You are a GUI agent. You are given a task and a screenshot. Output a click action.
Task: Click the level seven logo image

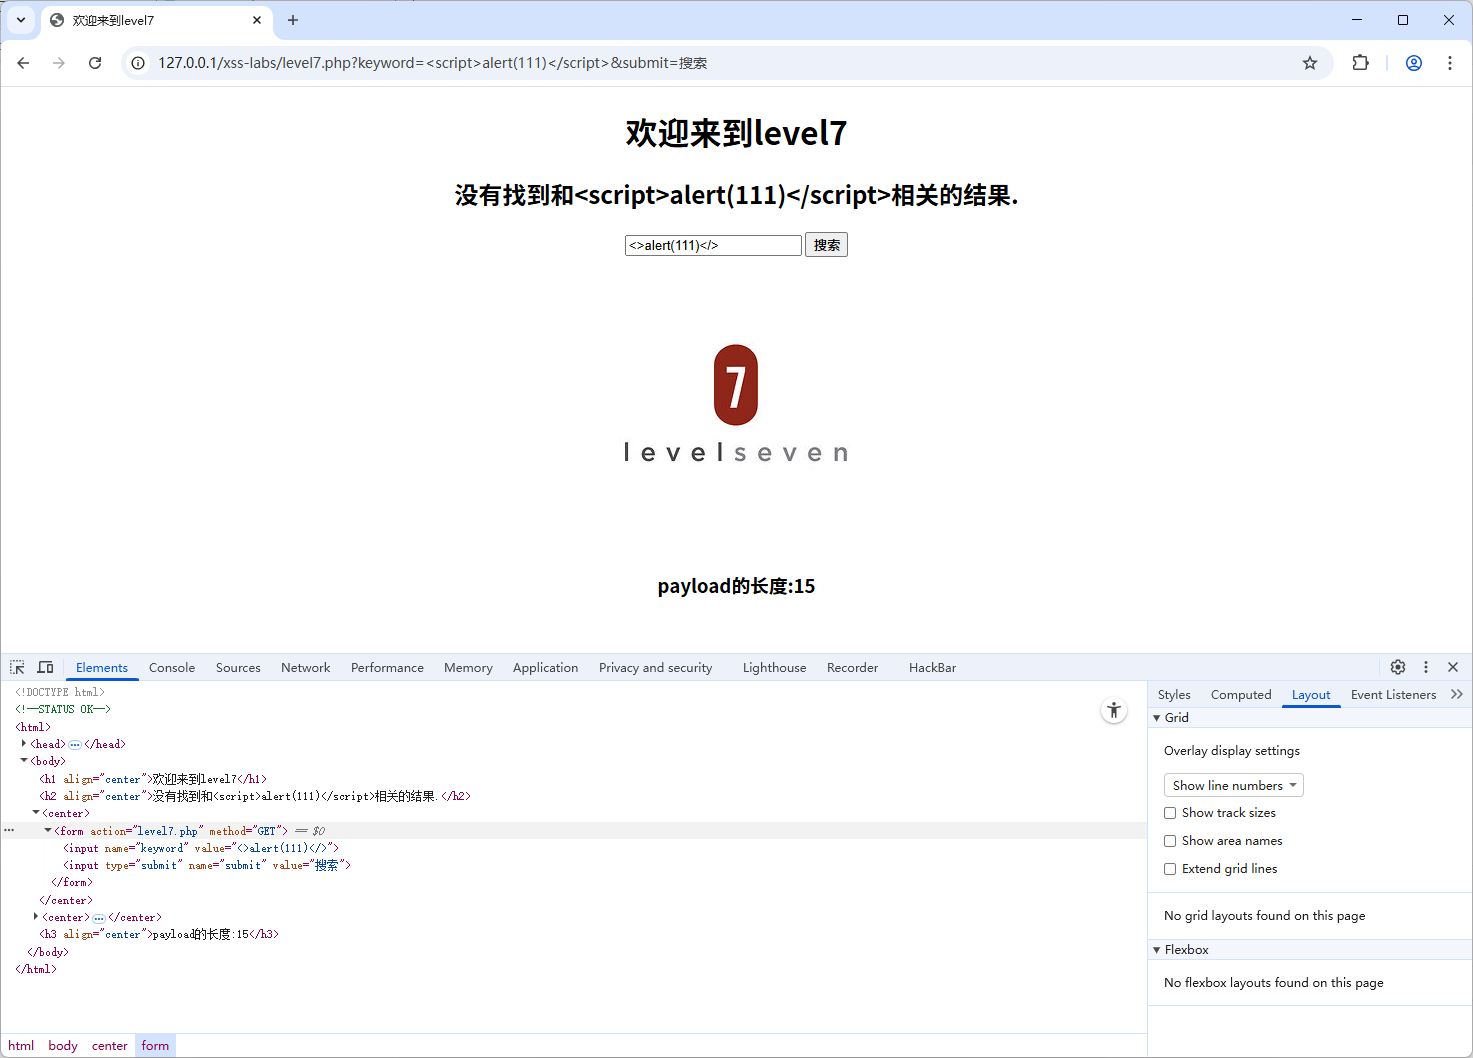pos(736,404)
